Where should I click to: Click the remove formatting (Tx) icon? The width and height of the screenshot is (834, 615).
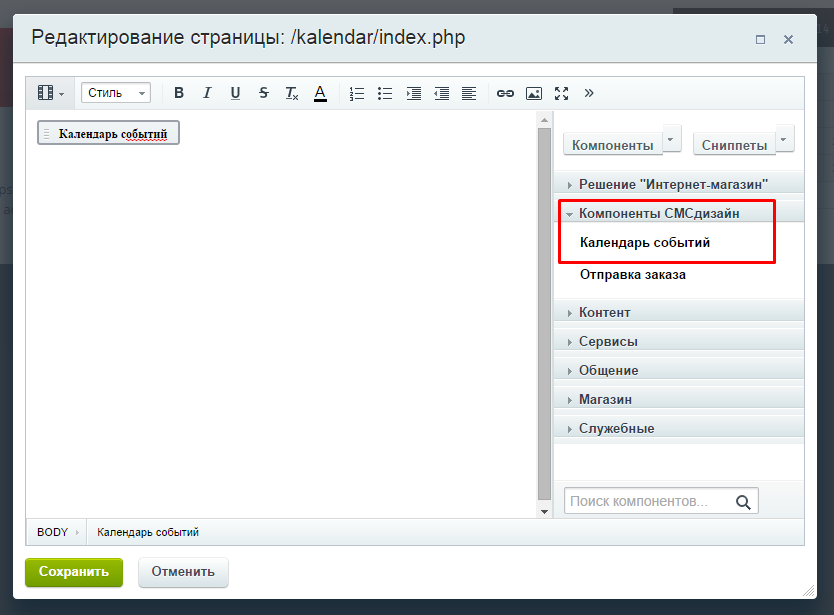coord(290,92)
